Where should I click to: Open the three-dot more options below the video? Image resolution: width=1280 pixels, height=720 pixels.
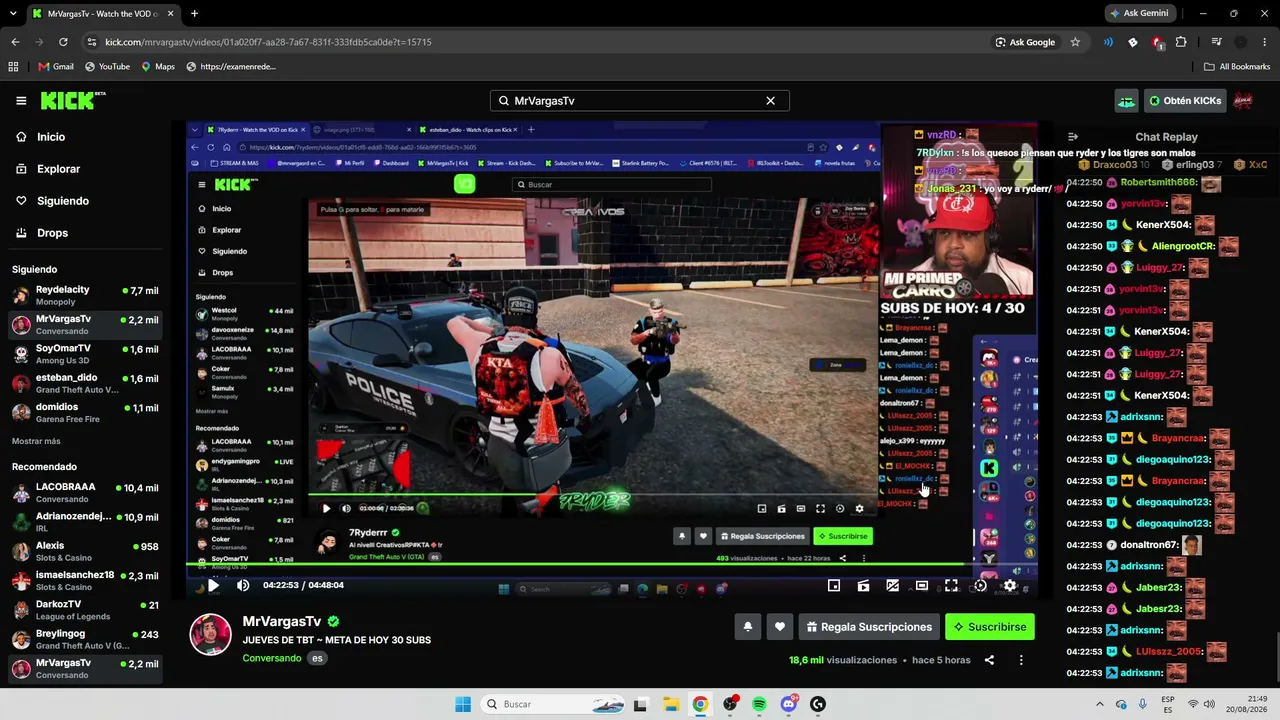click(x=1021, y=660)
